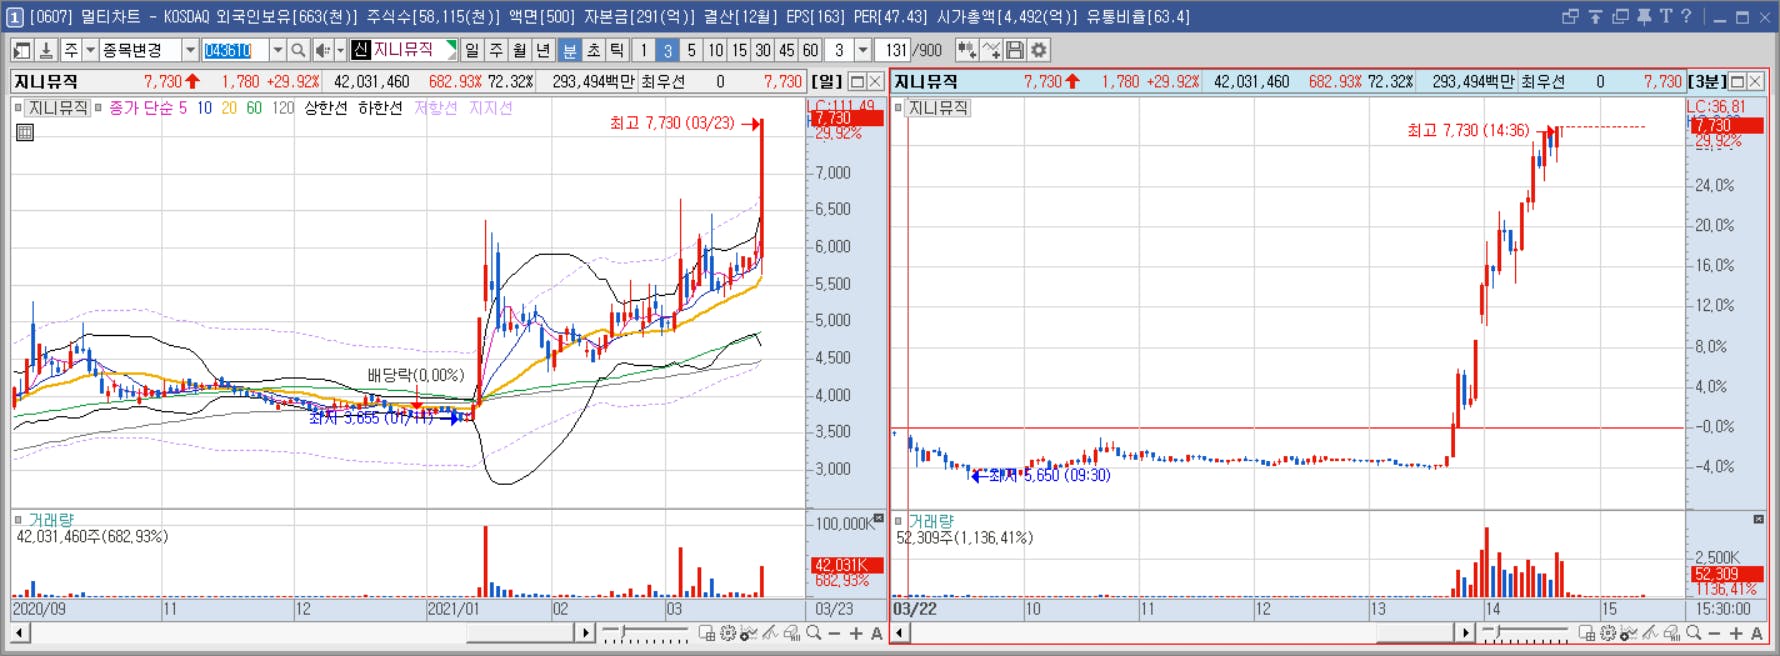1780x656 pixels.
Task: Click the 거래량 label in the 3-minute volume pane
Action: point(931,521)
